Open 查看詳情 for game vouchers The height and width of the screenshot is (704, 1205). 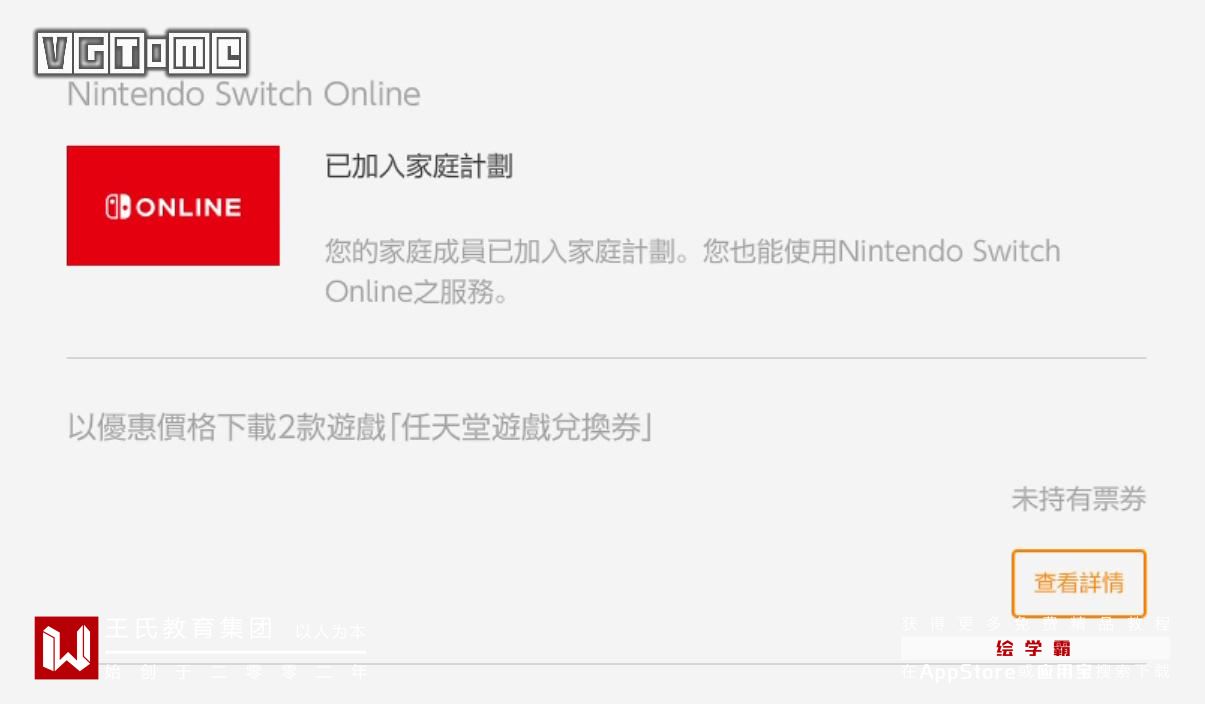[x=1078, y=583]
